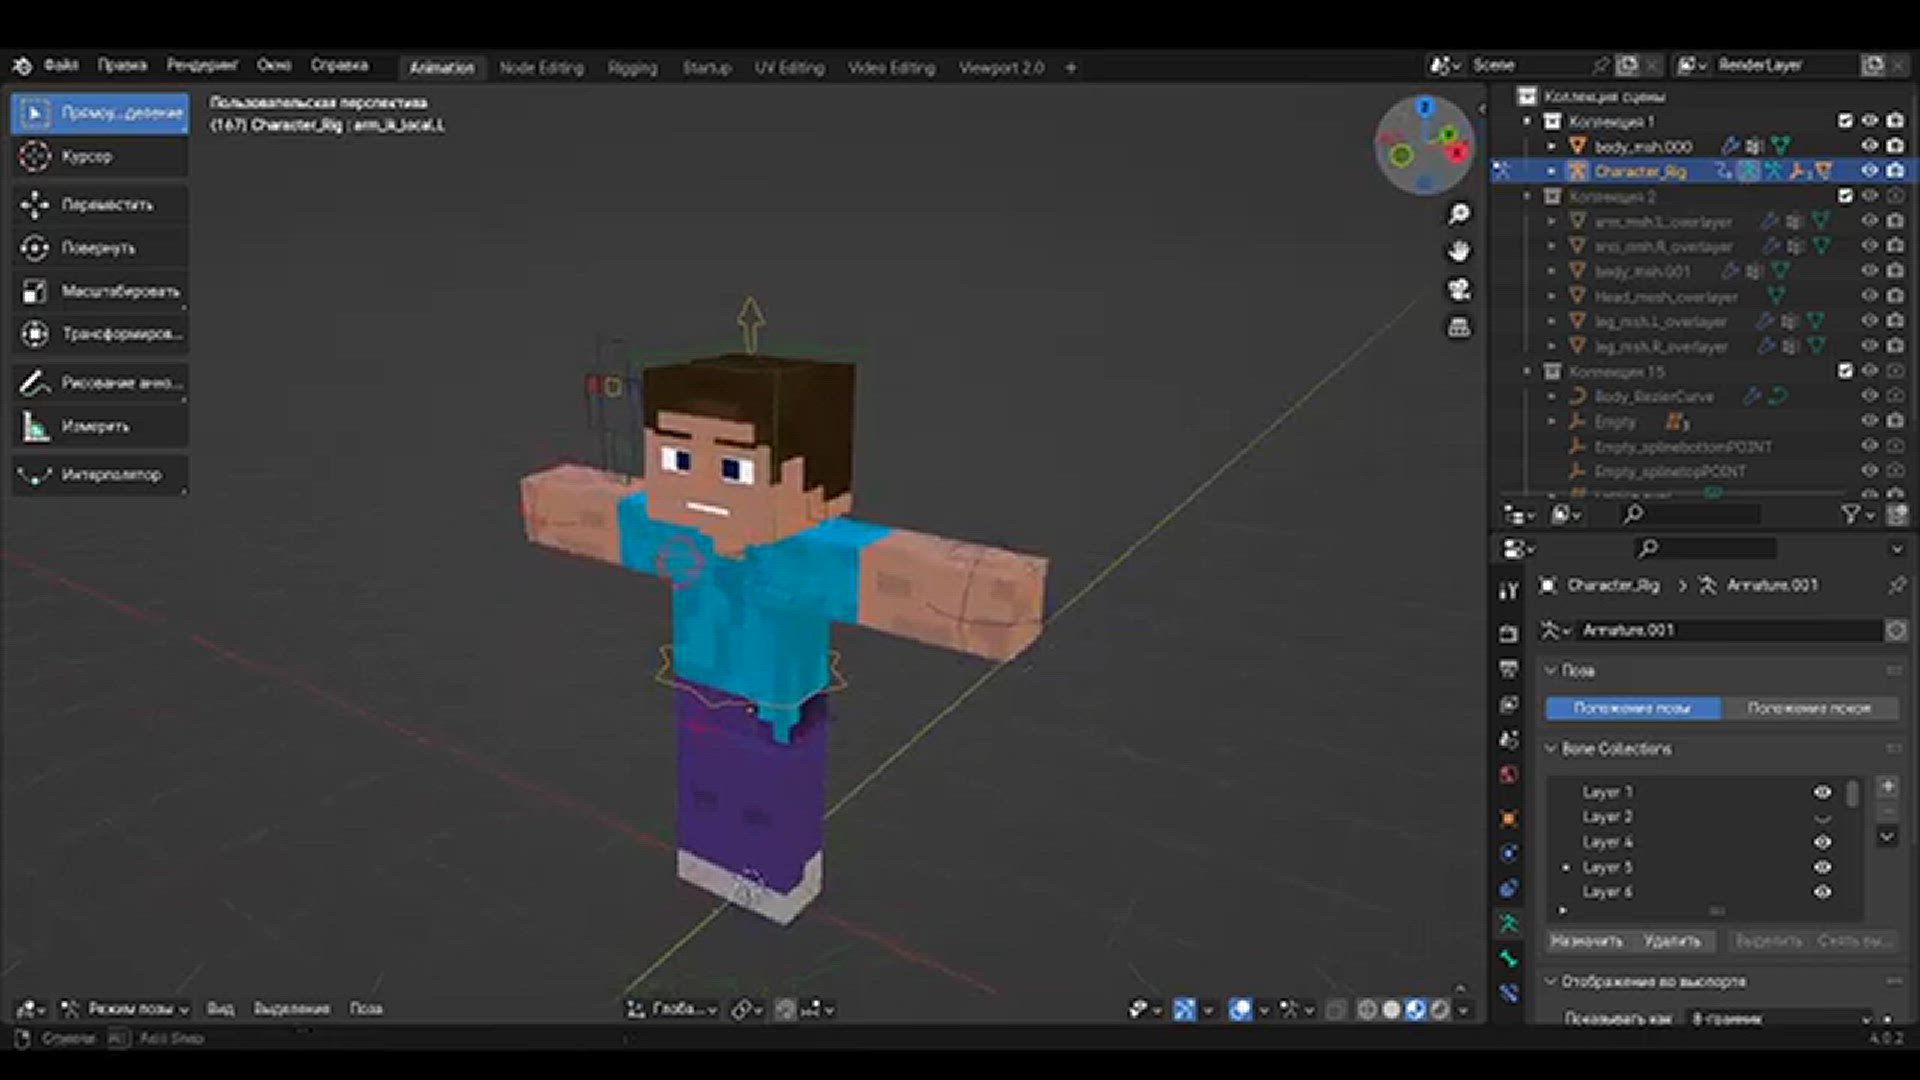The width and height of the screenshot is (1920, 1080).
Task: Toggle Коллекция 15 exclude checkbox
Action: coord(1845,371)
